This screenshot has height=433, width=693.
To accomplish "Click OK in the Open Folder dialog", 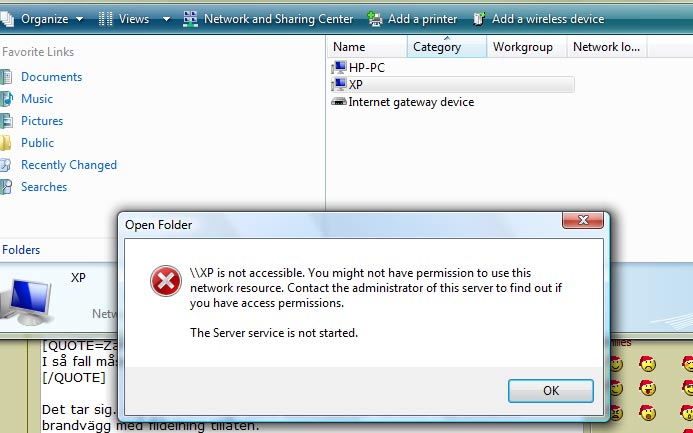I will [551, 391].
